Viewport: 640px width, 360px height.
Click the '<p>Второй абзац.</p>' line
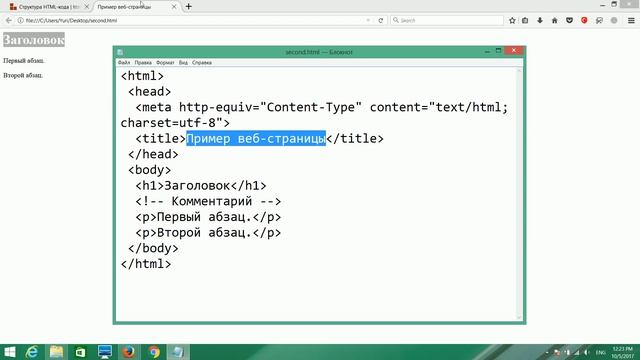208,233
